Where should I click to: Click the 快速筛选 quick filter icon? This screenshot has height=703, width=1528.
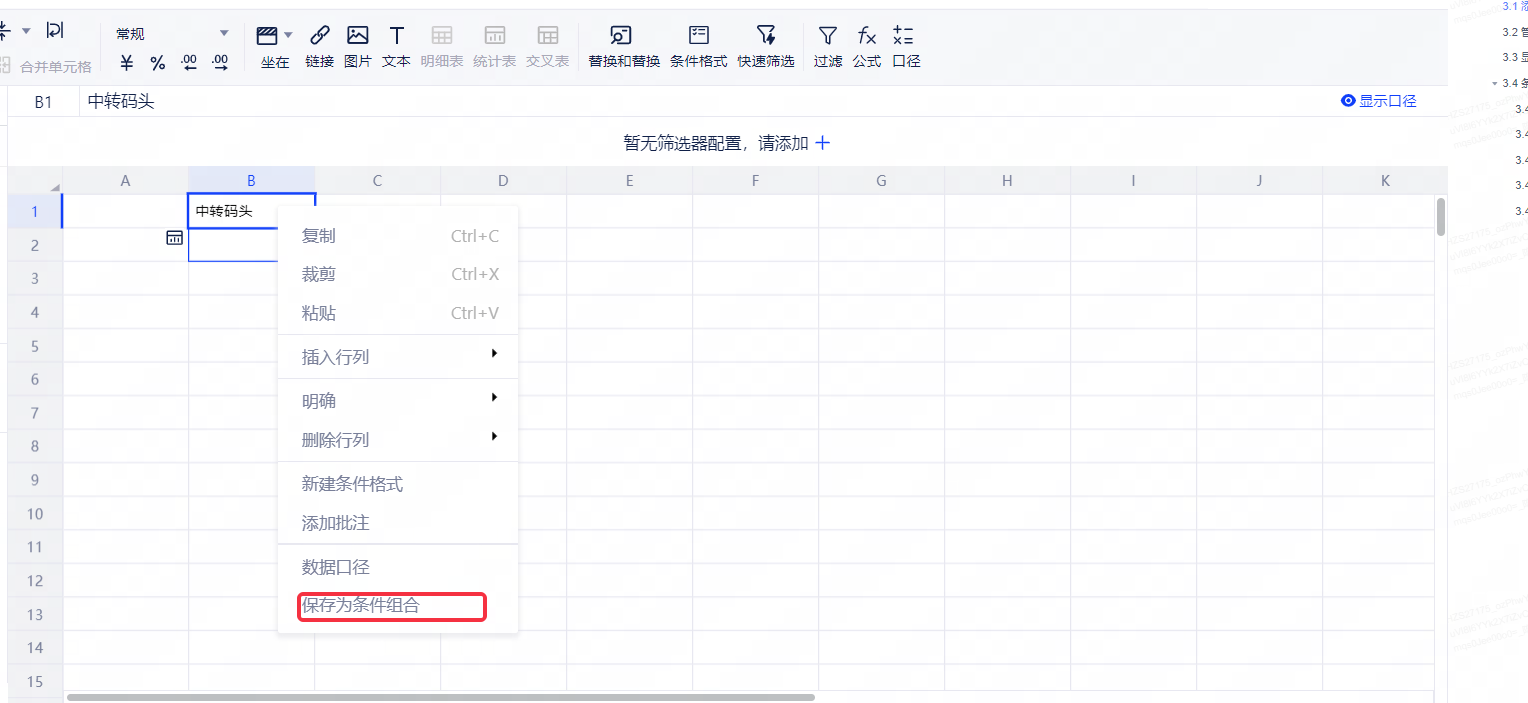tap(766, 37)
